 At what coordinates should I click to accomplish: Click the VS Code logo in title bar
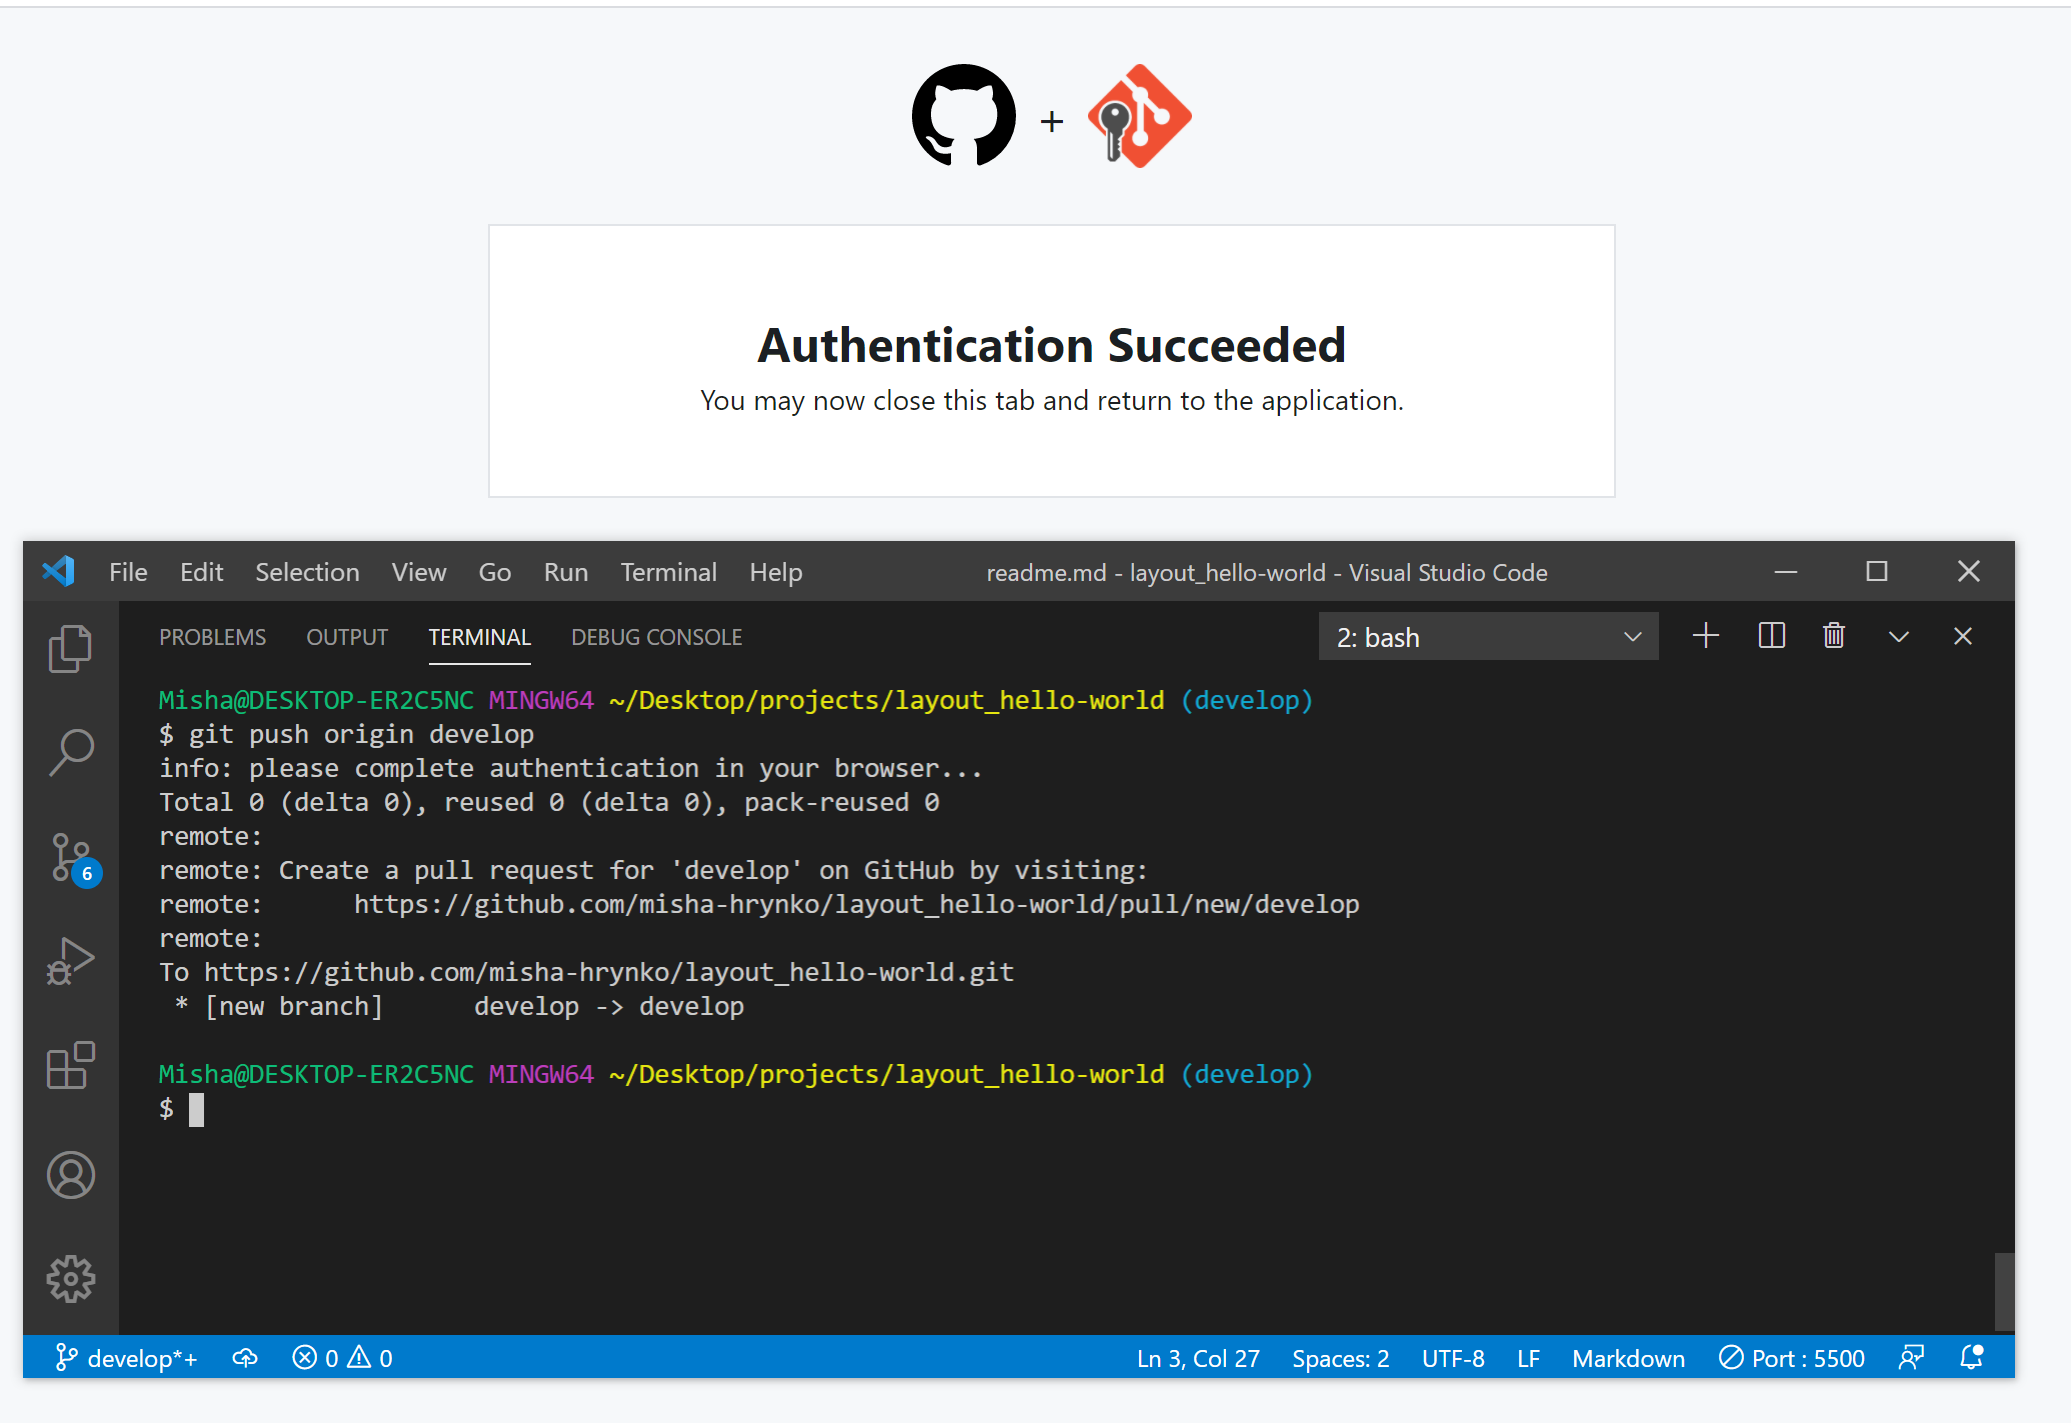tap(58, 572)
